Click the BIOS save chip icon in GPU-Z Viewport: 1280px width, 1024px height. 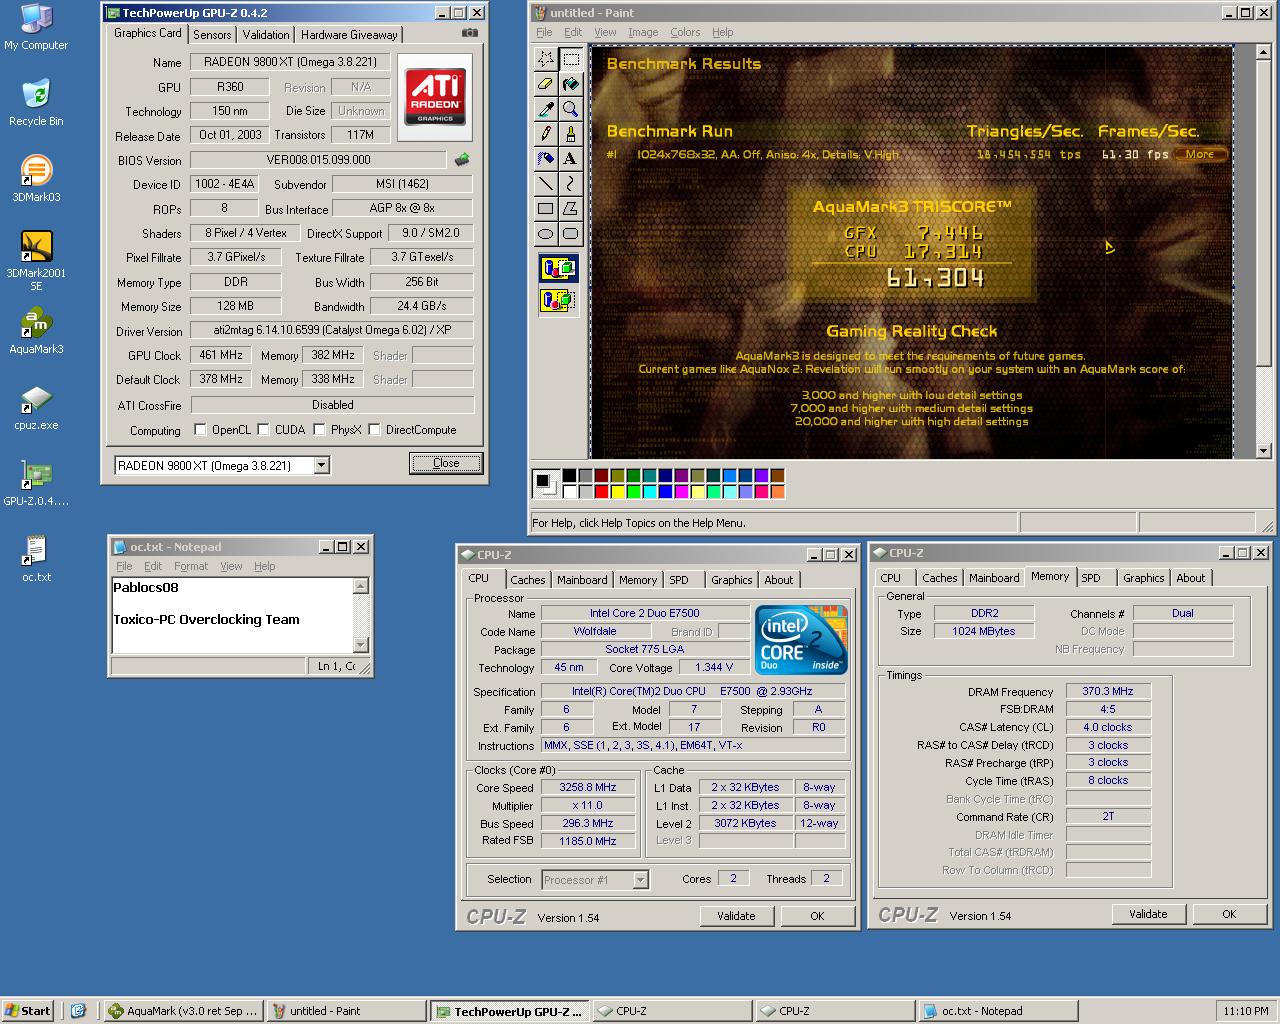pos(462,159)
